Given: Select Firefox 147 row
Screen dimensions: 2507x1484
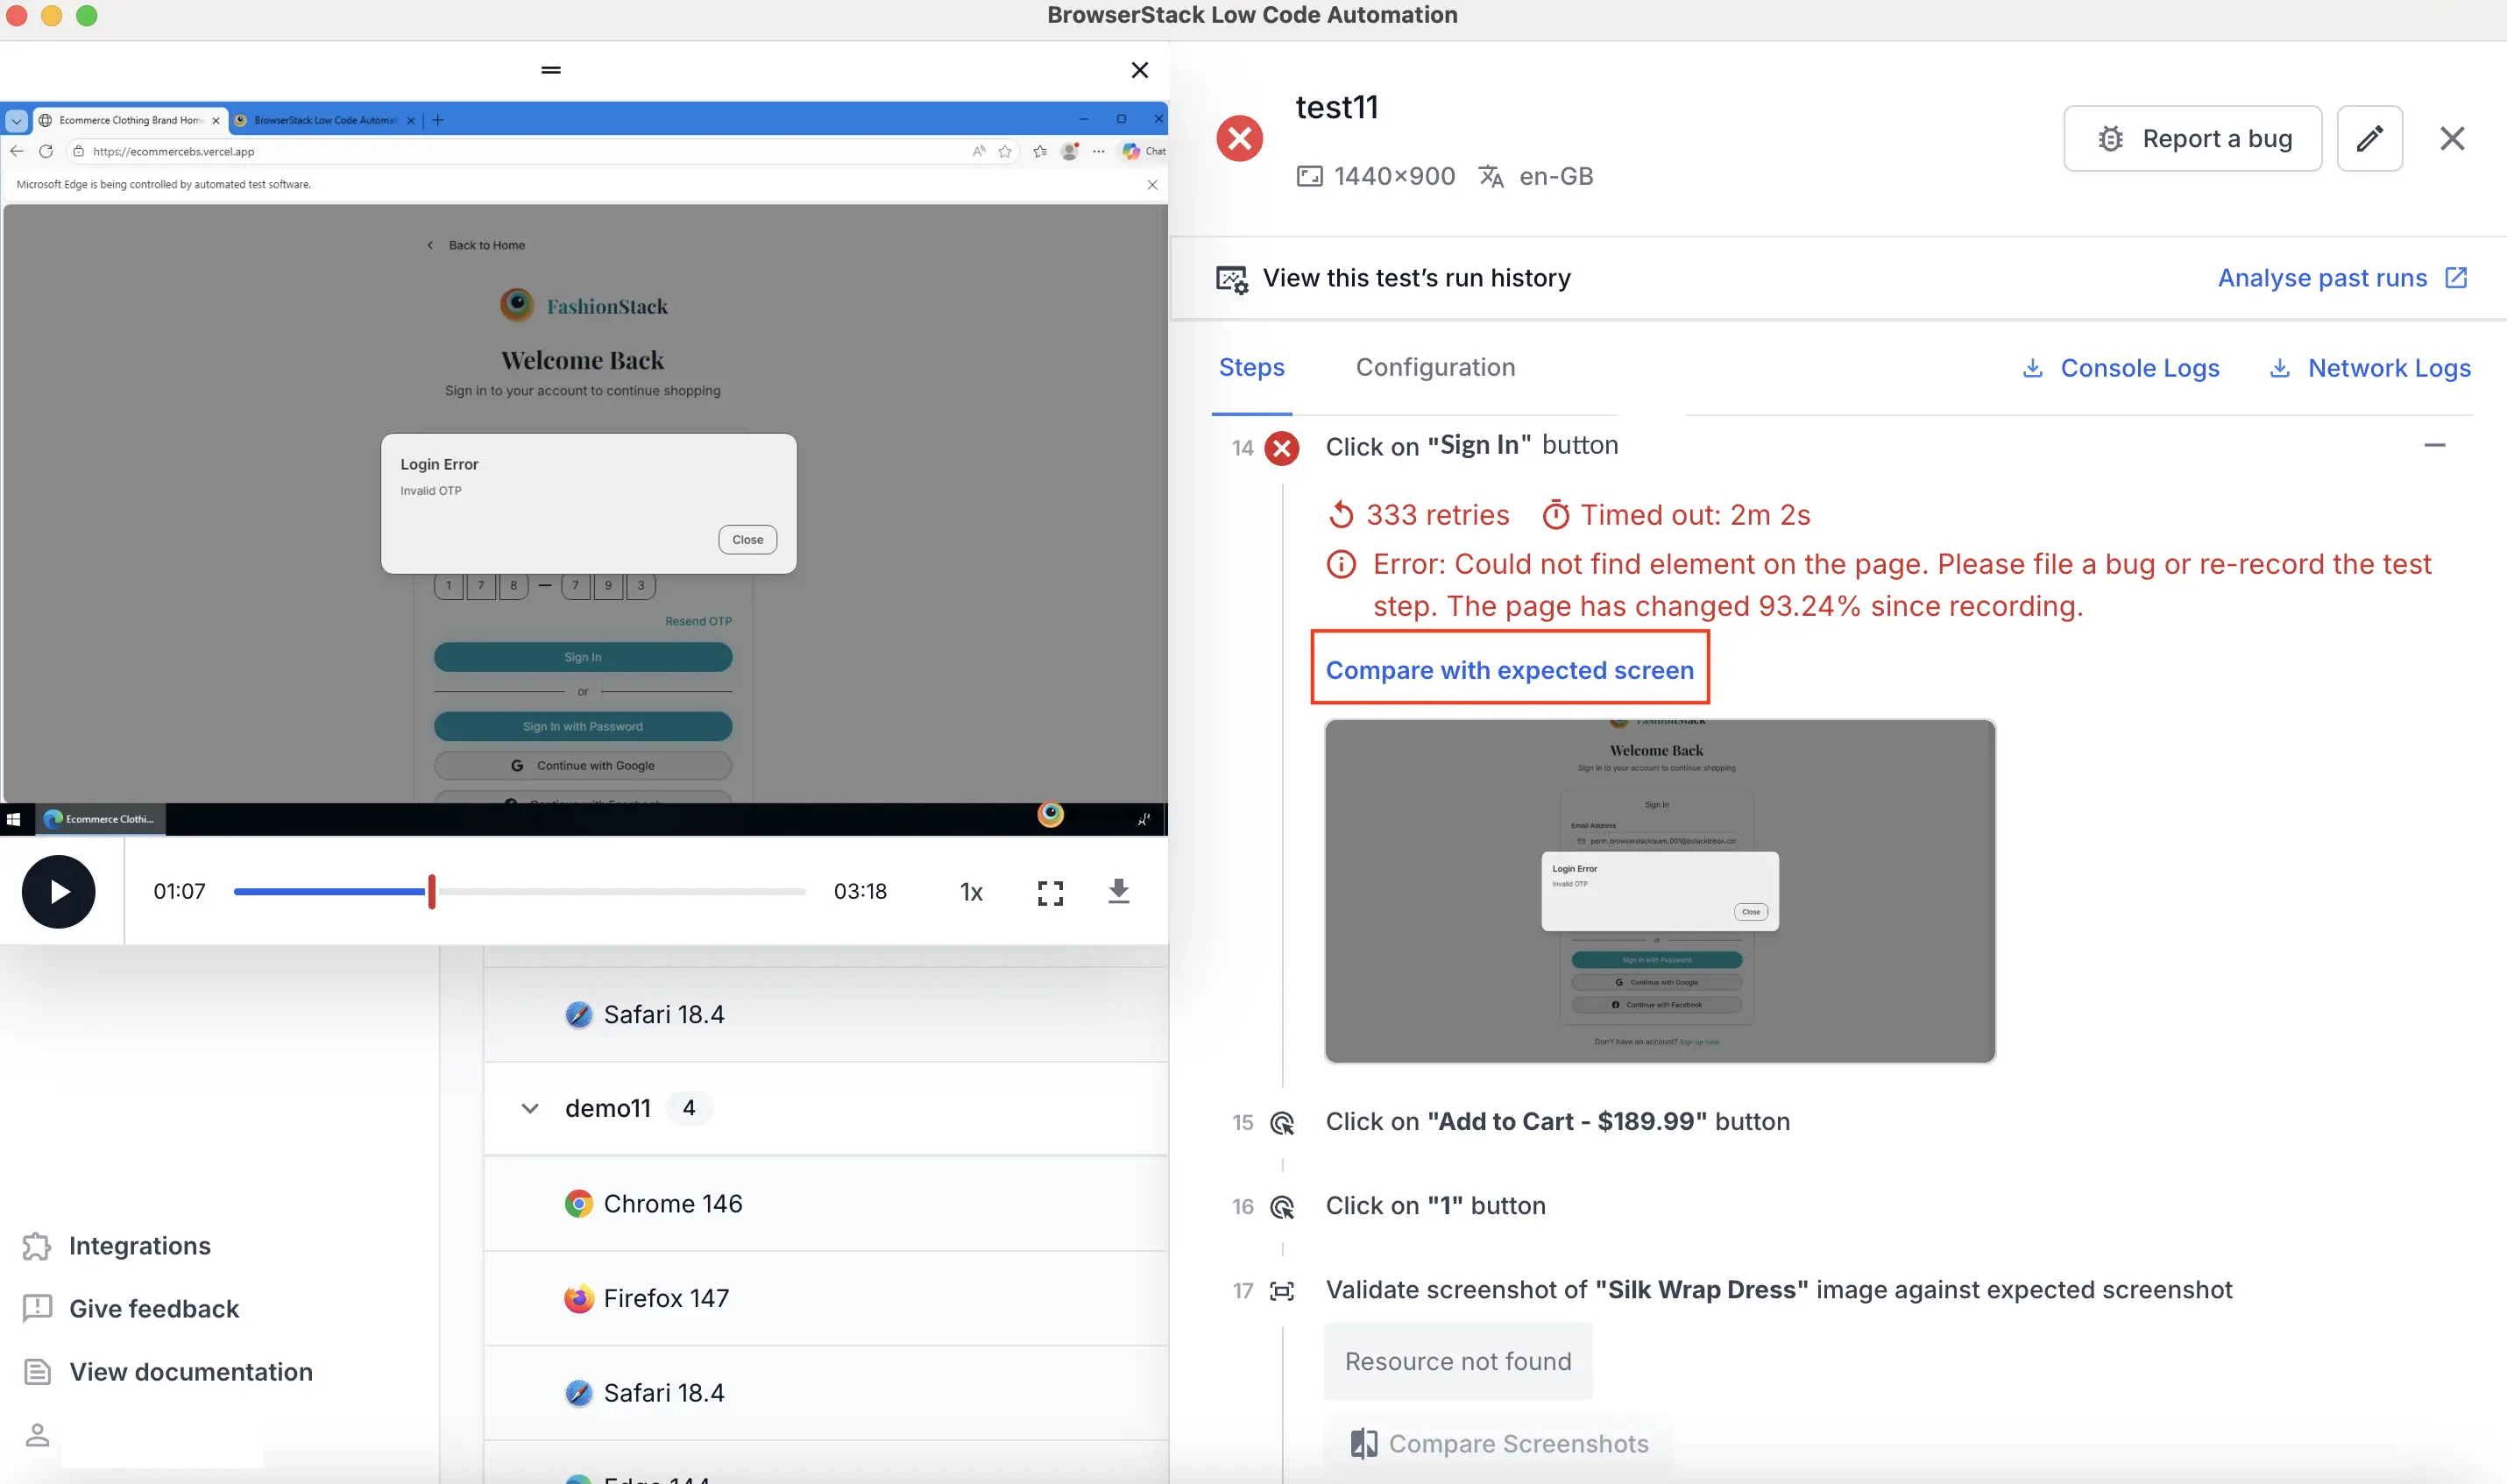Looking at the screenshot, I should 825,1298.
